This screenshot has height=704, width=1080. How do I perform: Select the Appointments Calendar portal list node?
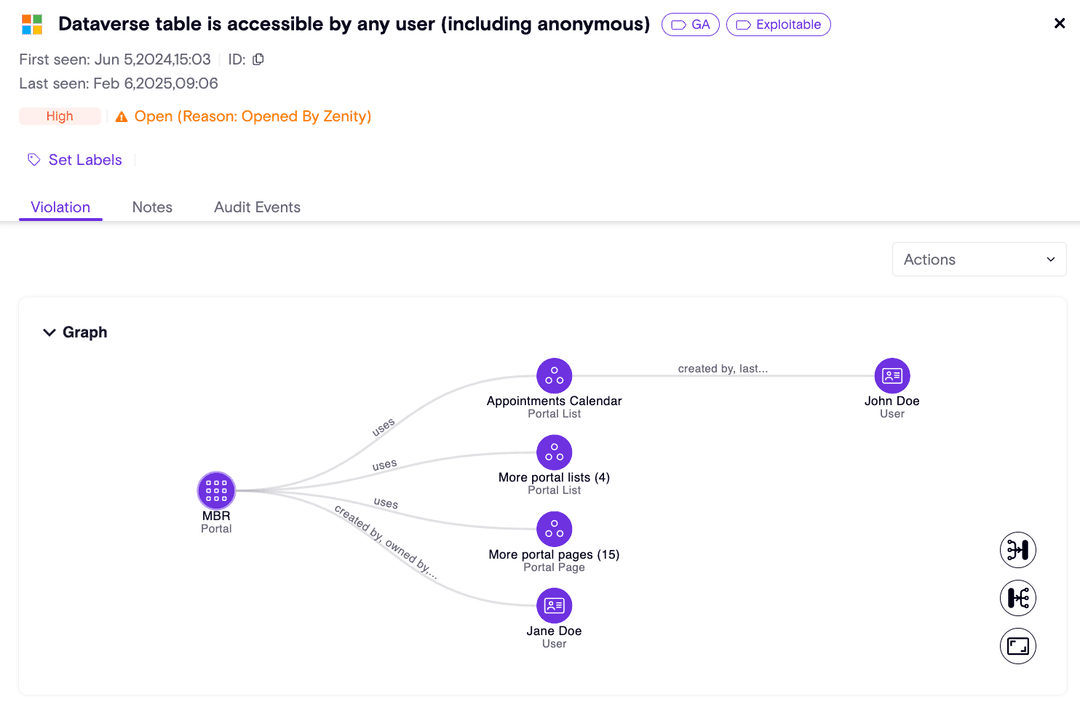[x=554, y=376]
